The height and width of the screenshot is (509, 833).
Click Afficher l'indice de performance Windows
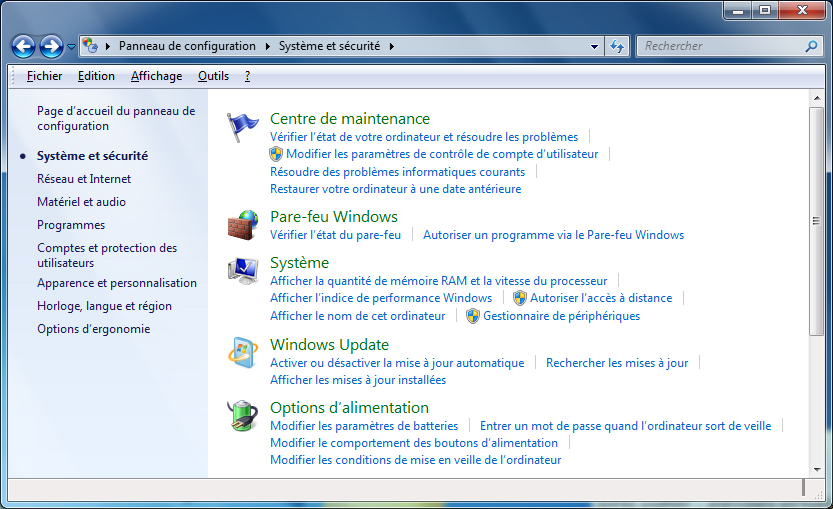coord(381,298)
